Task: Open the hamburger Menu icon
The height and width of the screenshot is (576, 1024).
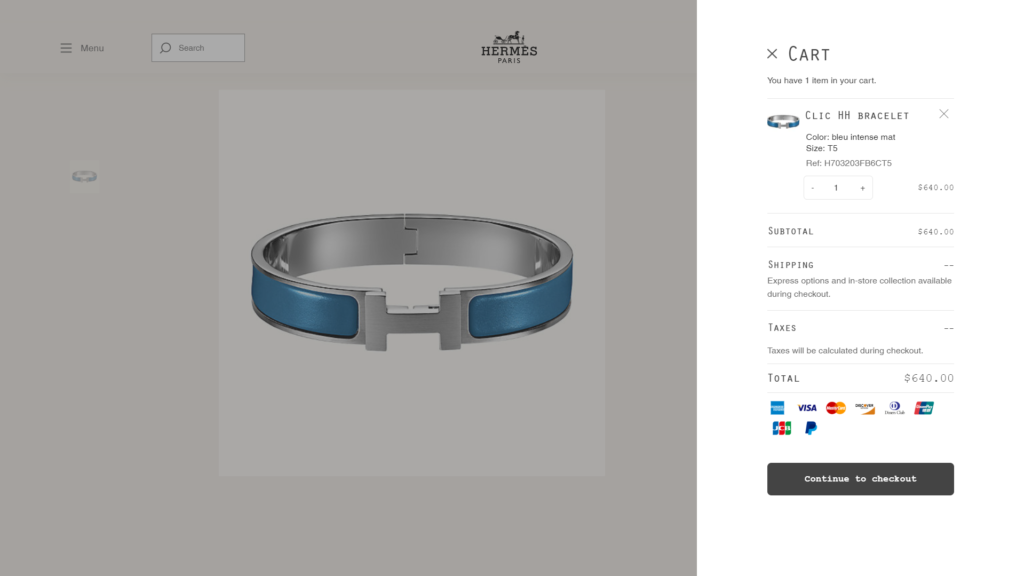Action: pos(66,48)
